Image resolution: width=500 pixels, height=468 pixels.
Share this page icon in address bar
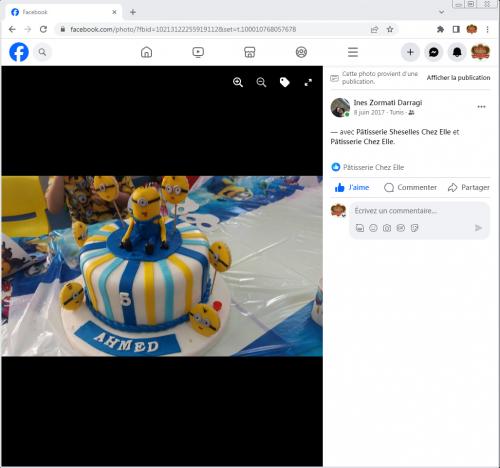click(374, 29)
